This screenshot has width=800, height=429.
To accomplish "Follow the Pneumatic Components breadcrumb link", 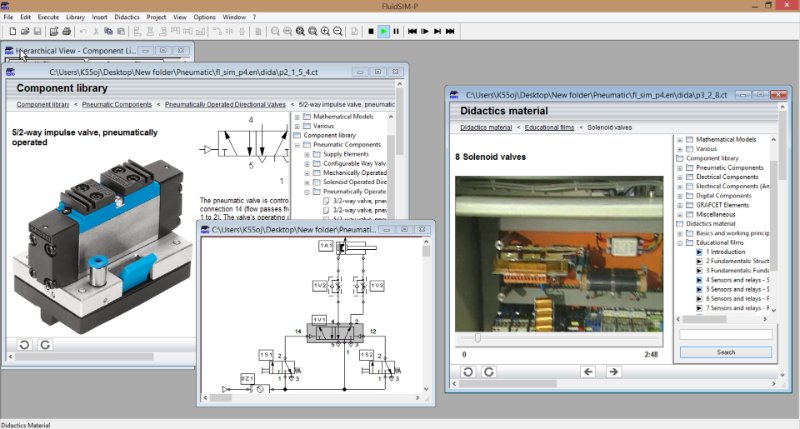I will [117, 104].
